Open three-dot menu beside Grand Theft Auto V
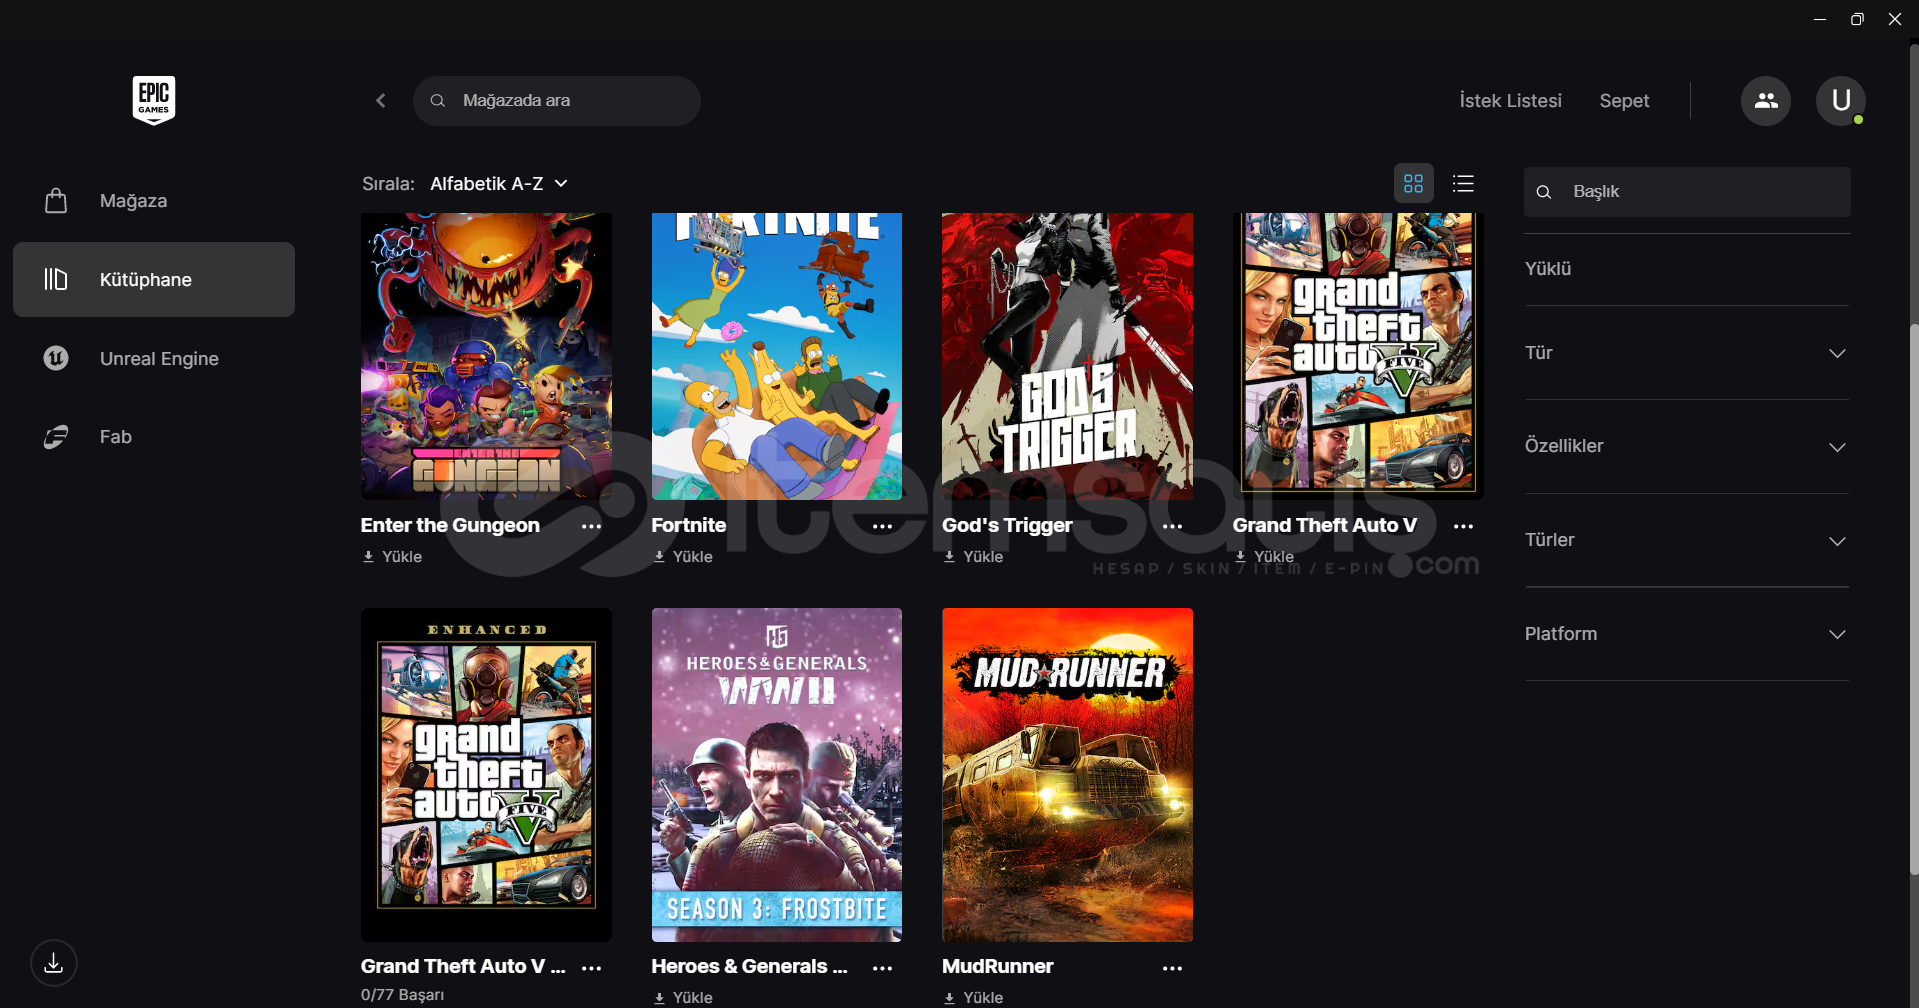This screenshot has width=1919, height=1008. [x=1464, y=526]
